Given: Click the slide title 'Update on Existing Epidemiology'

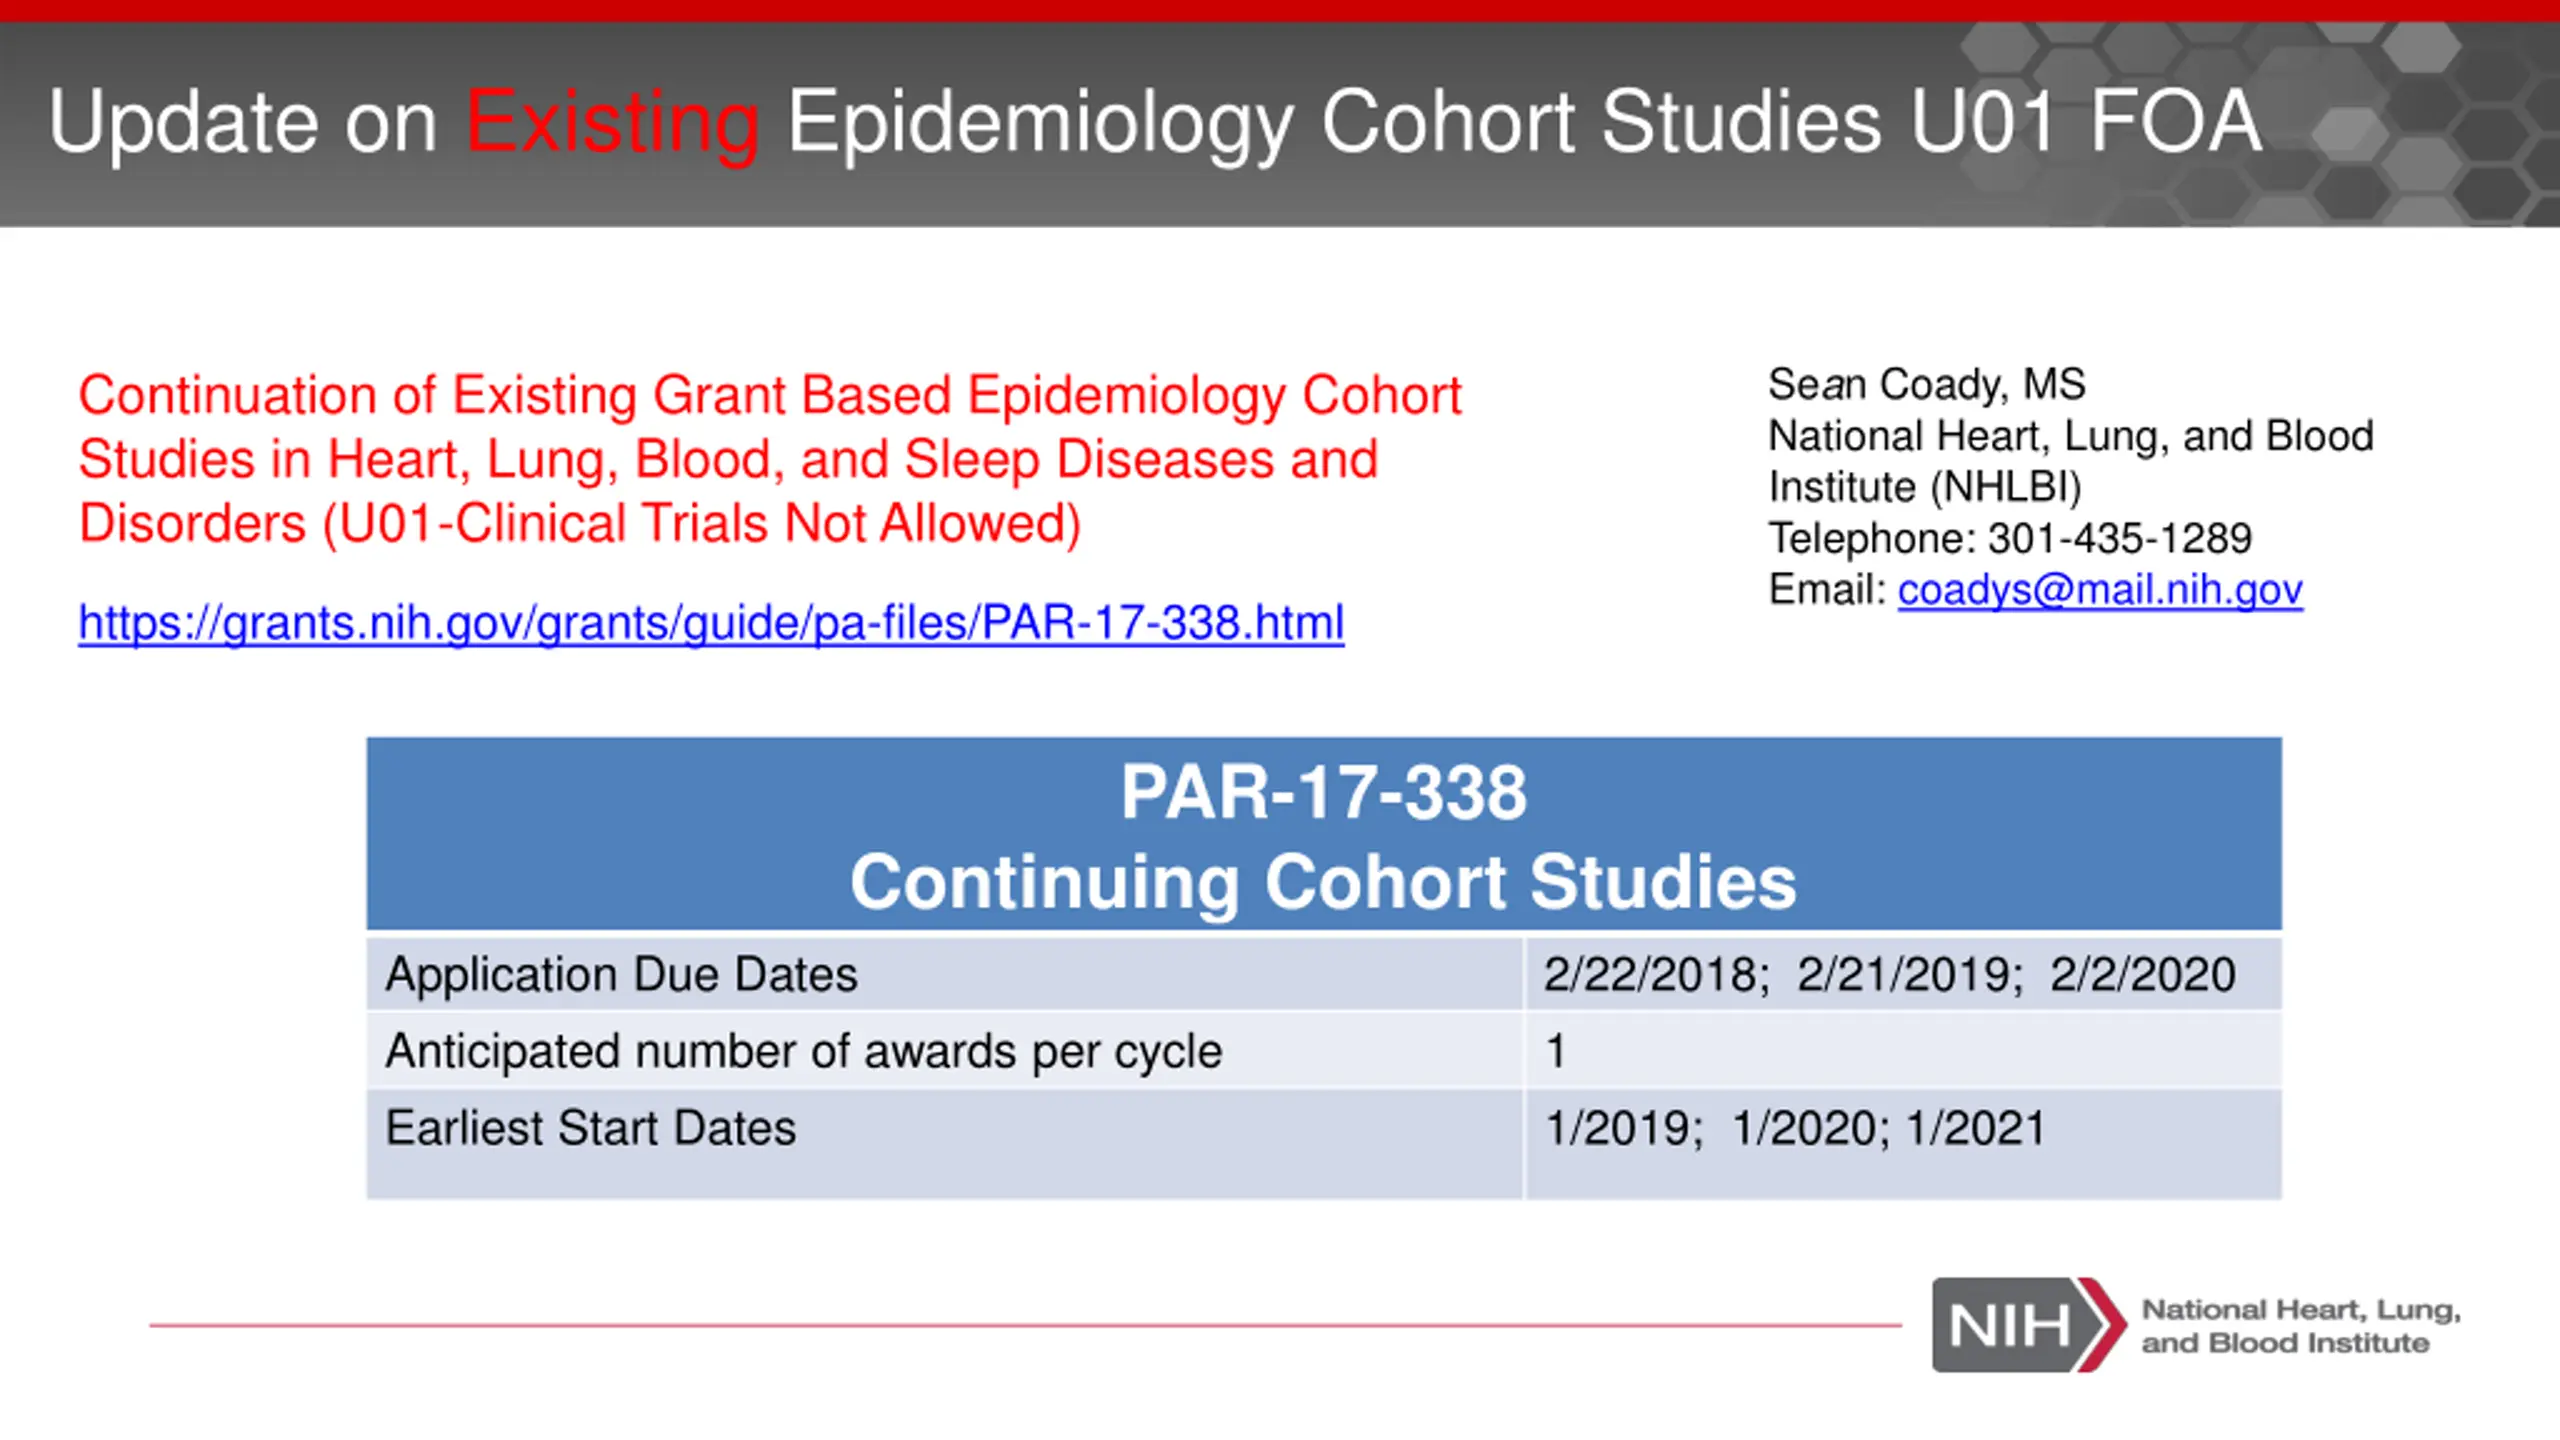Looking at the screenshot, I should (1154, 122).
